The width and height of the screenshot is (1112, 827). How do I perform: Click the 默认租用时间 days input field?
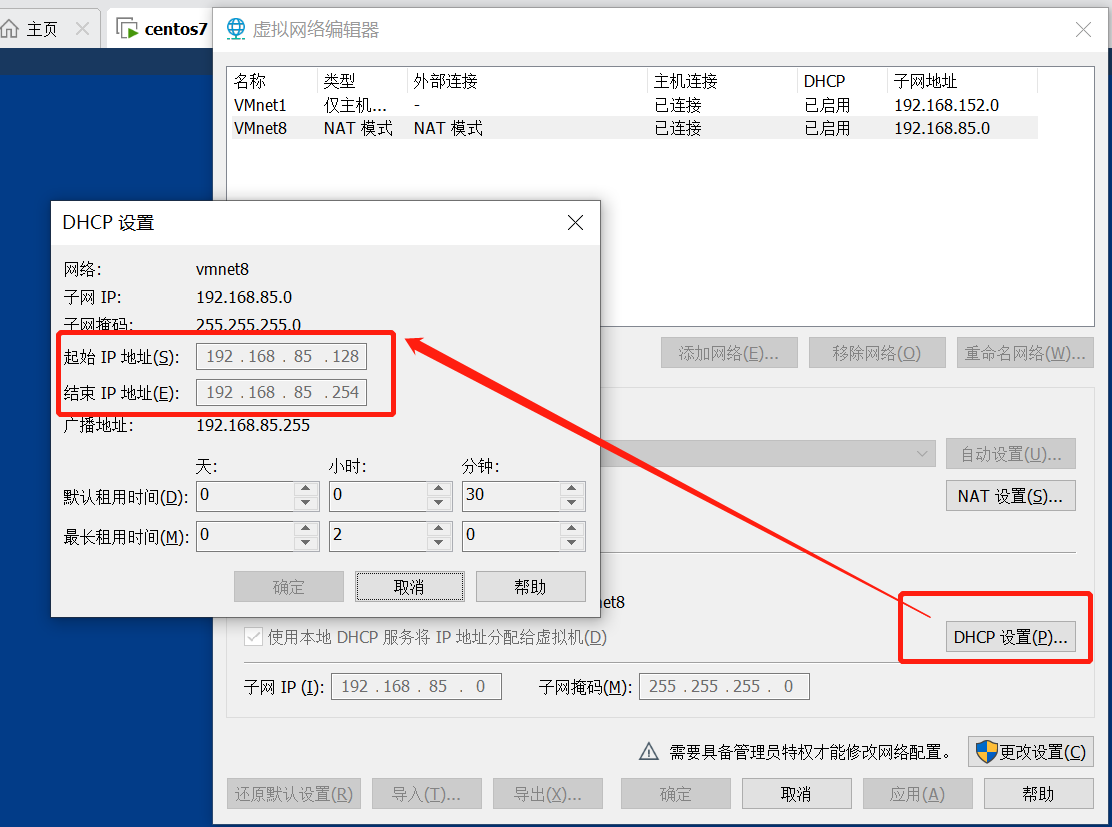pyautogui.click(x=245, y=496)
